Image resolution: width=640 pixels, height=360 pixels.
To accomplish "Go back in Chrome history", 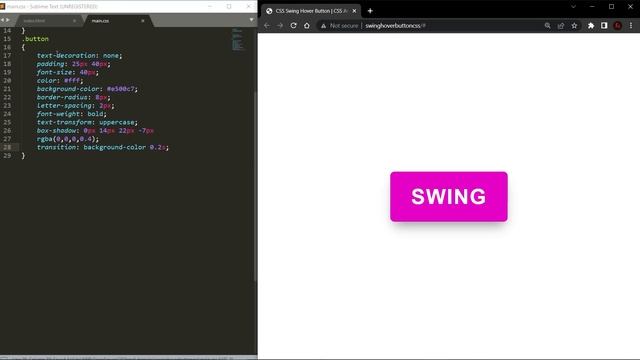I will point(267,25).
